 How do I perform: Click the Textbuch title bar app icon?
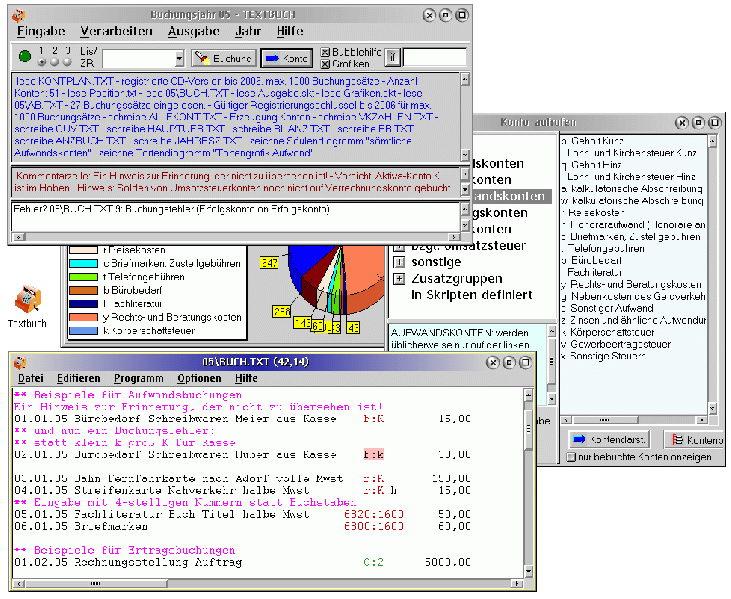coord(19,15)
